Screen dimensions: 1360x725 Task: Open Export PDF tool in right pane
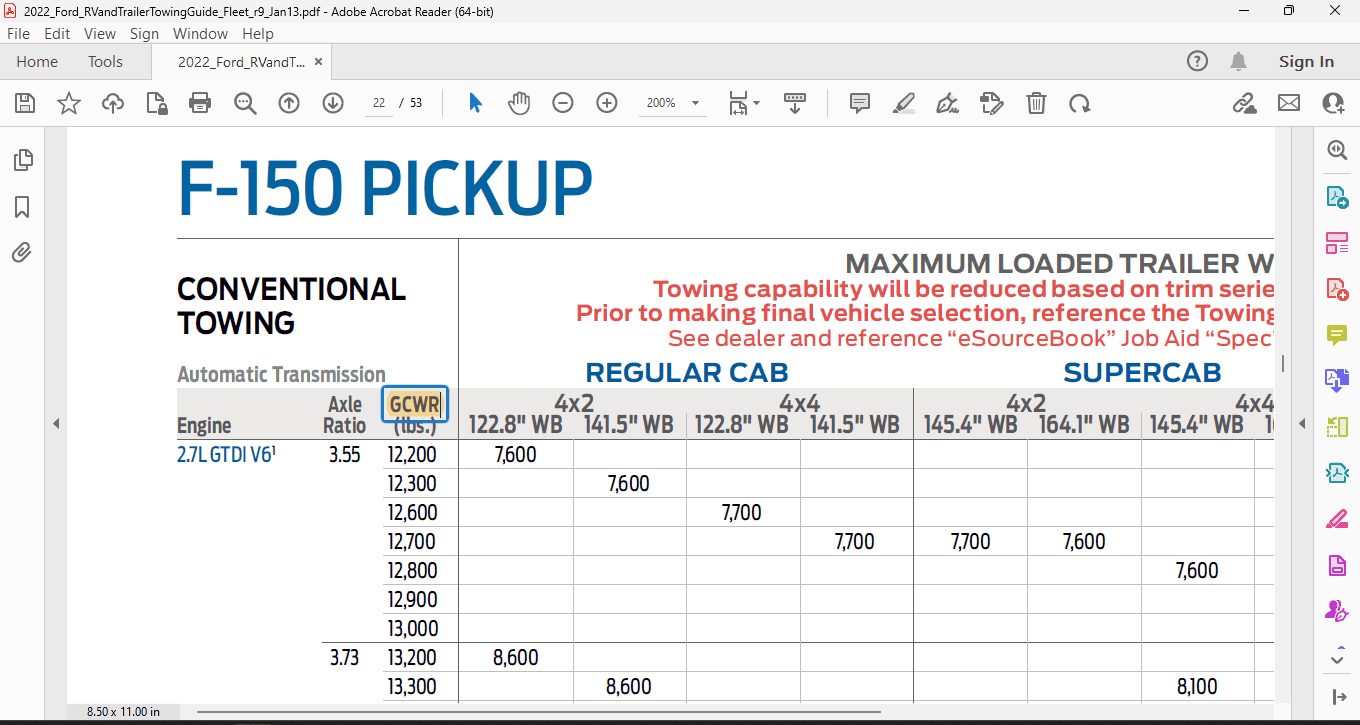coord(1337,196)
